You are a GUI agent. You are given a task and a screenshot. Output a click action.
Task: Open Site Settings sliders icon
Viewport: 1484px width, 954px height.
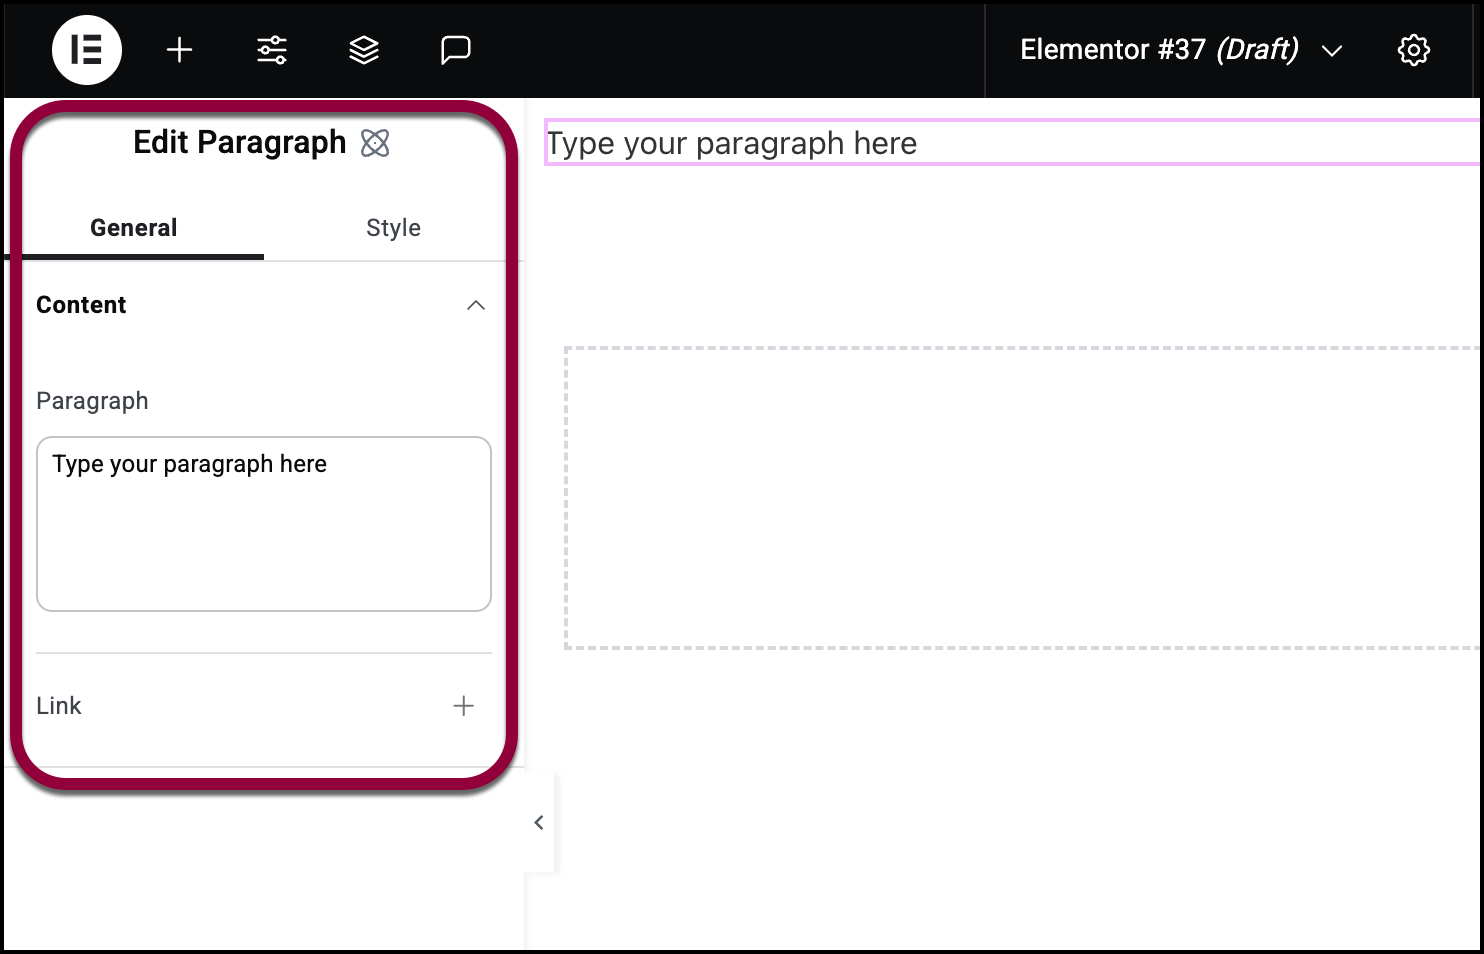pos(272,50)
